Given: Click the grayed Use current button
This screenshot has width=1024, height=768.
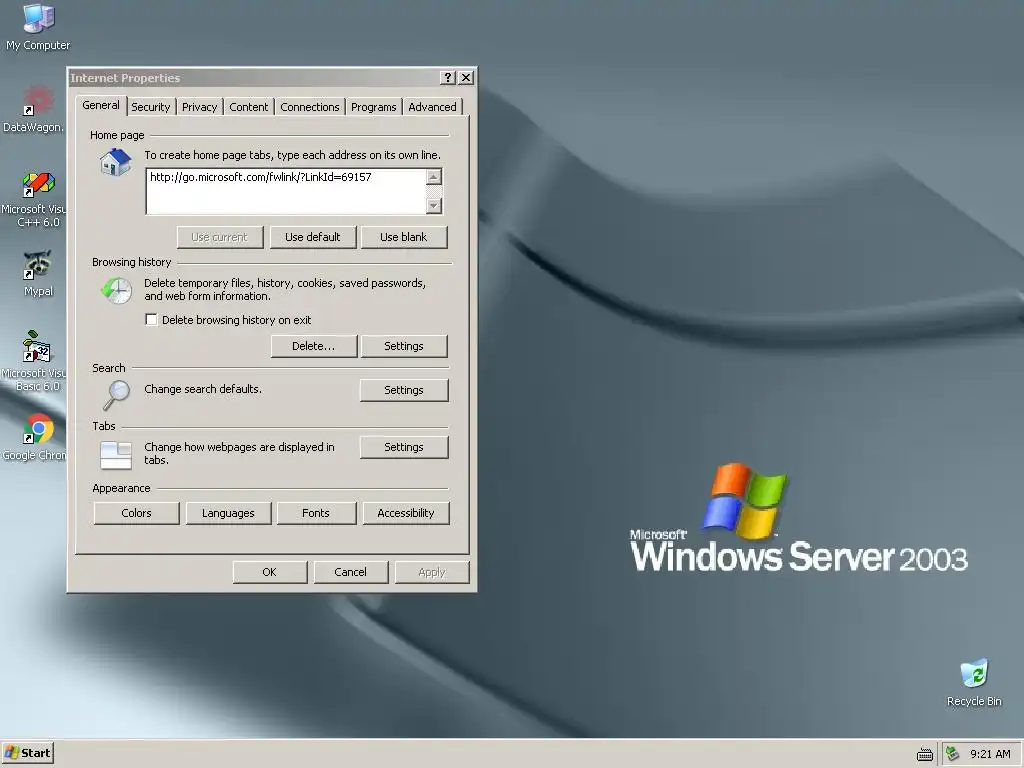Looking at the screenshot, I should click(219, 237).
